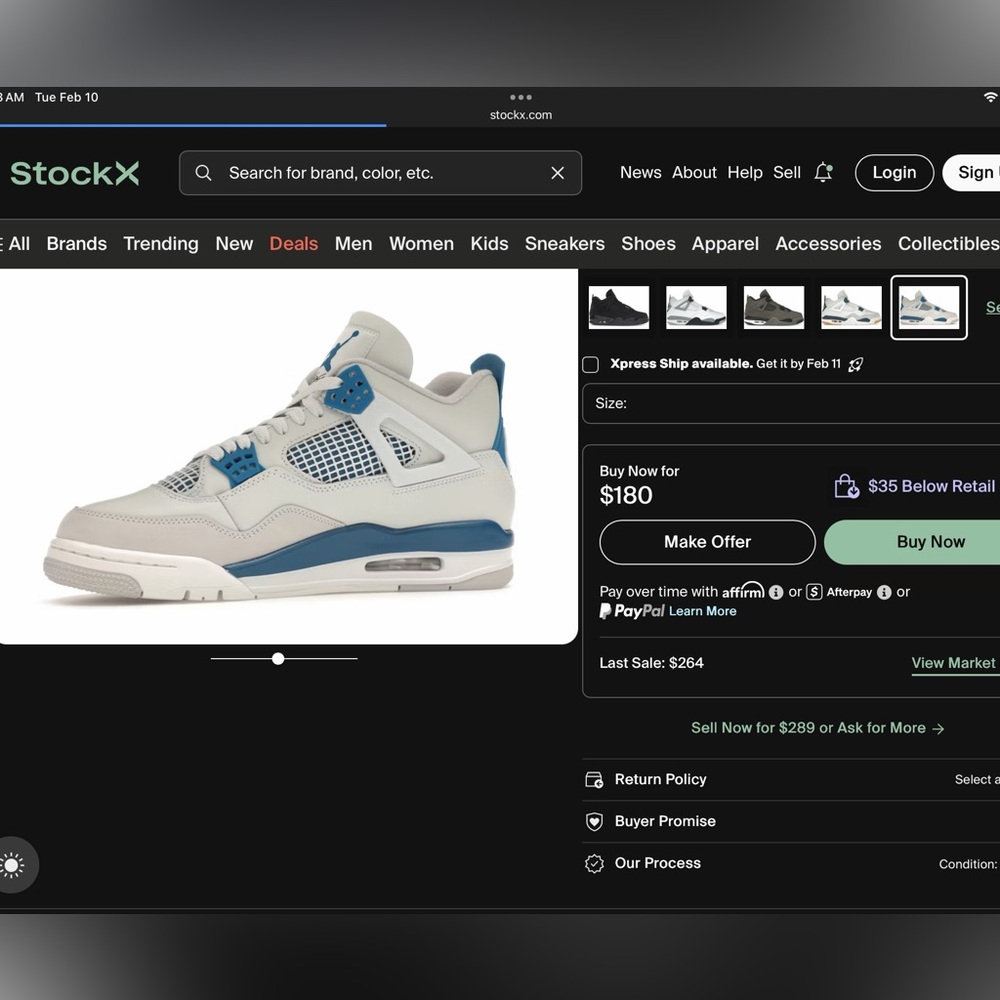Click the PayPal logo
This screenshot has width=1000, height=1000.
click(x=632, y=611)
